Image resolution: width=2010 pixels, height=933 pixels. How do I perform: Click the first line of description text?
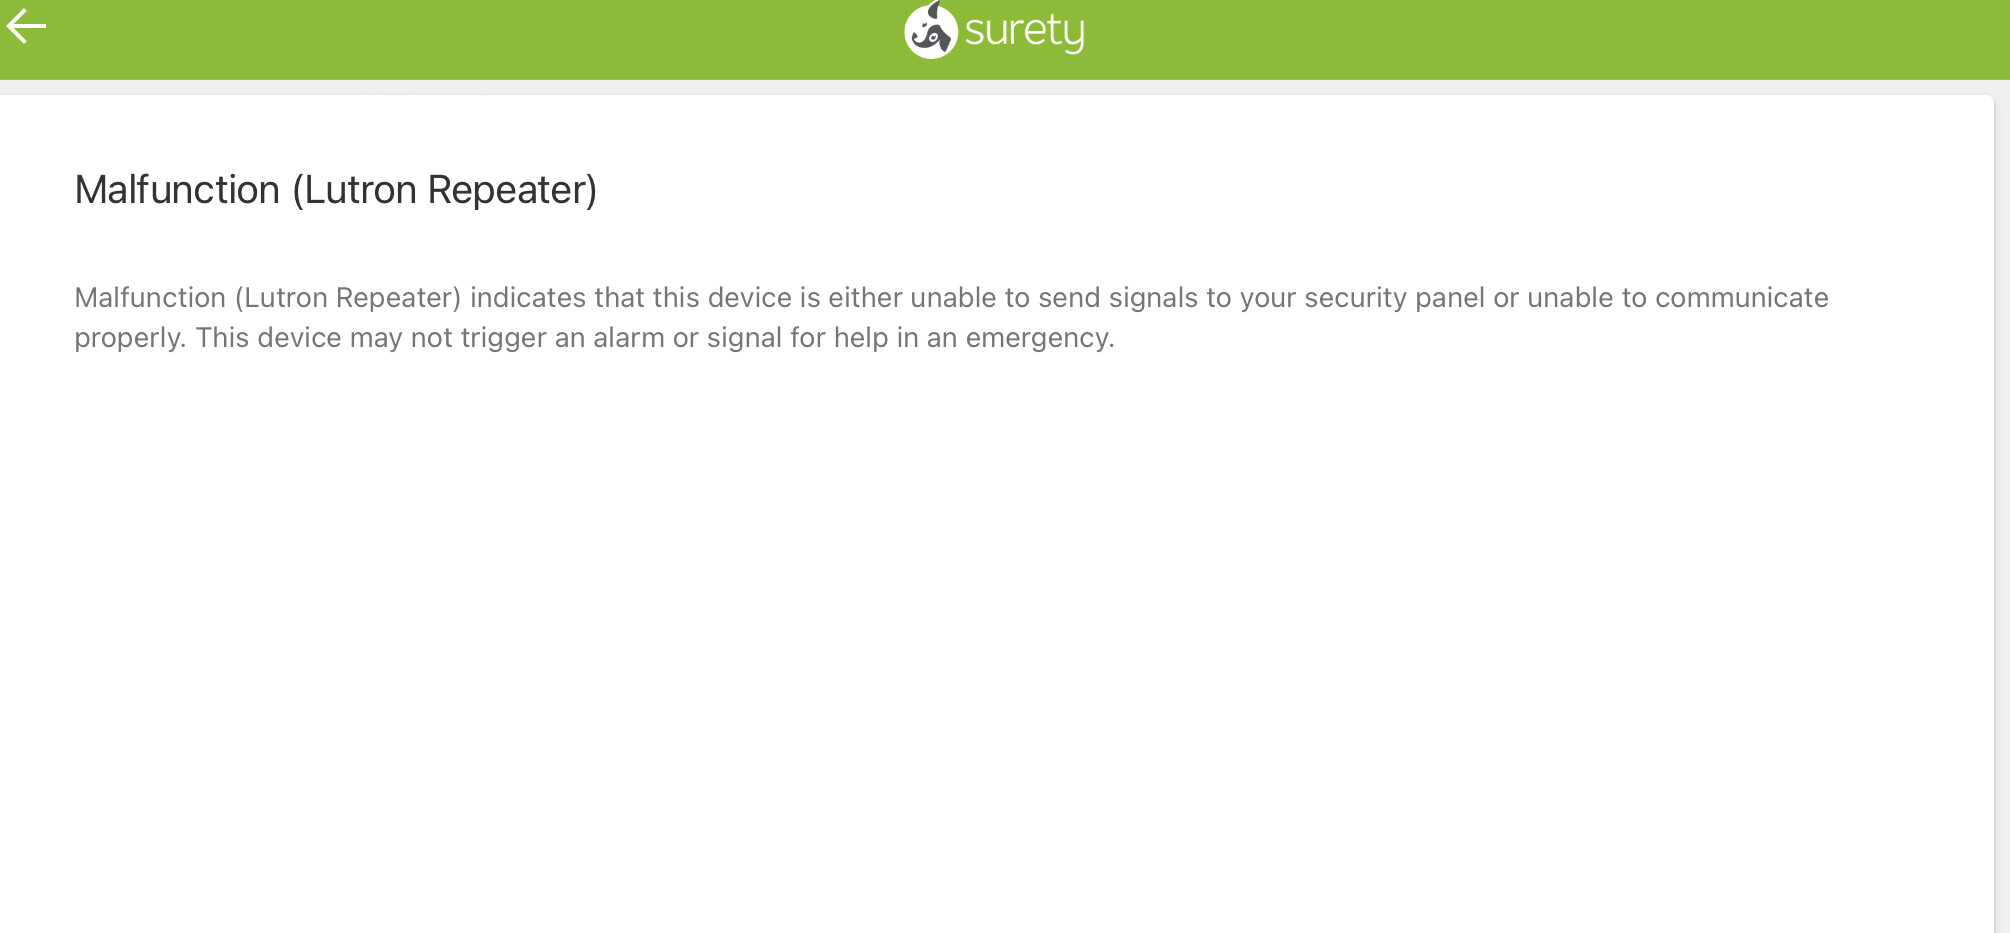pyautogui.click(x=950, y=298)
